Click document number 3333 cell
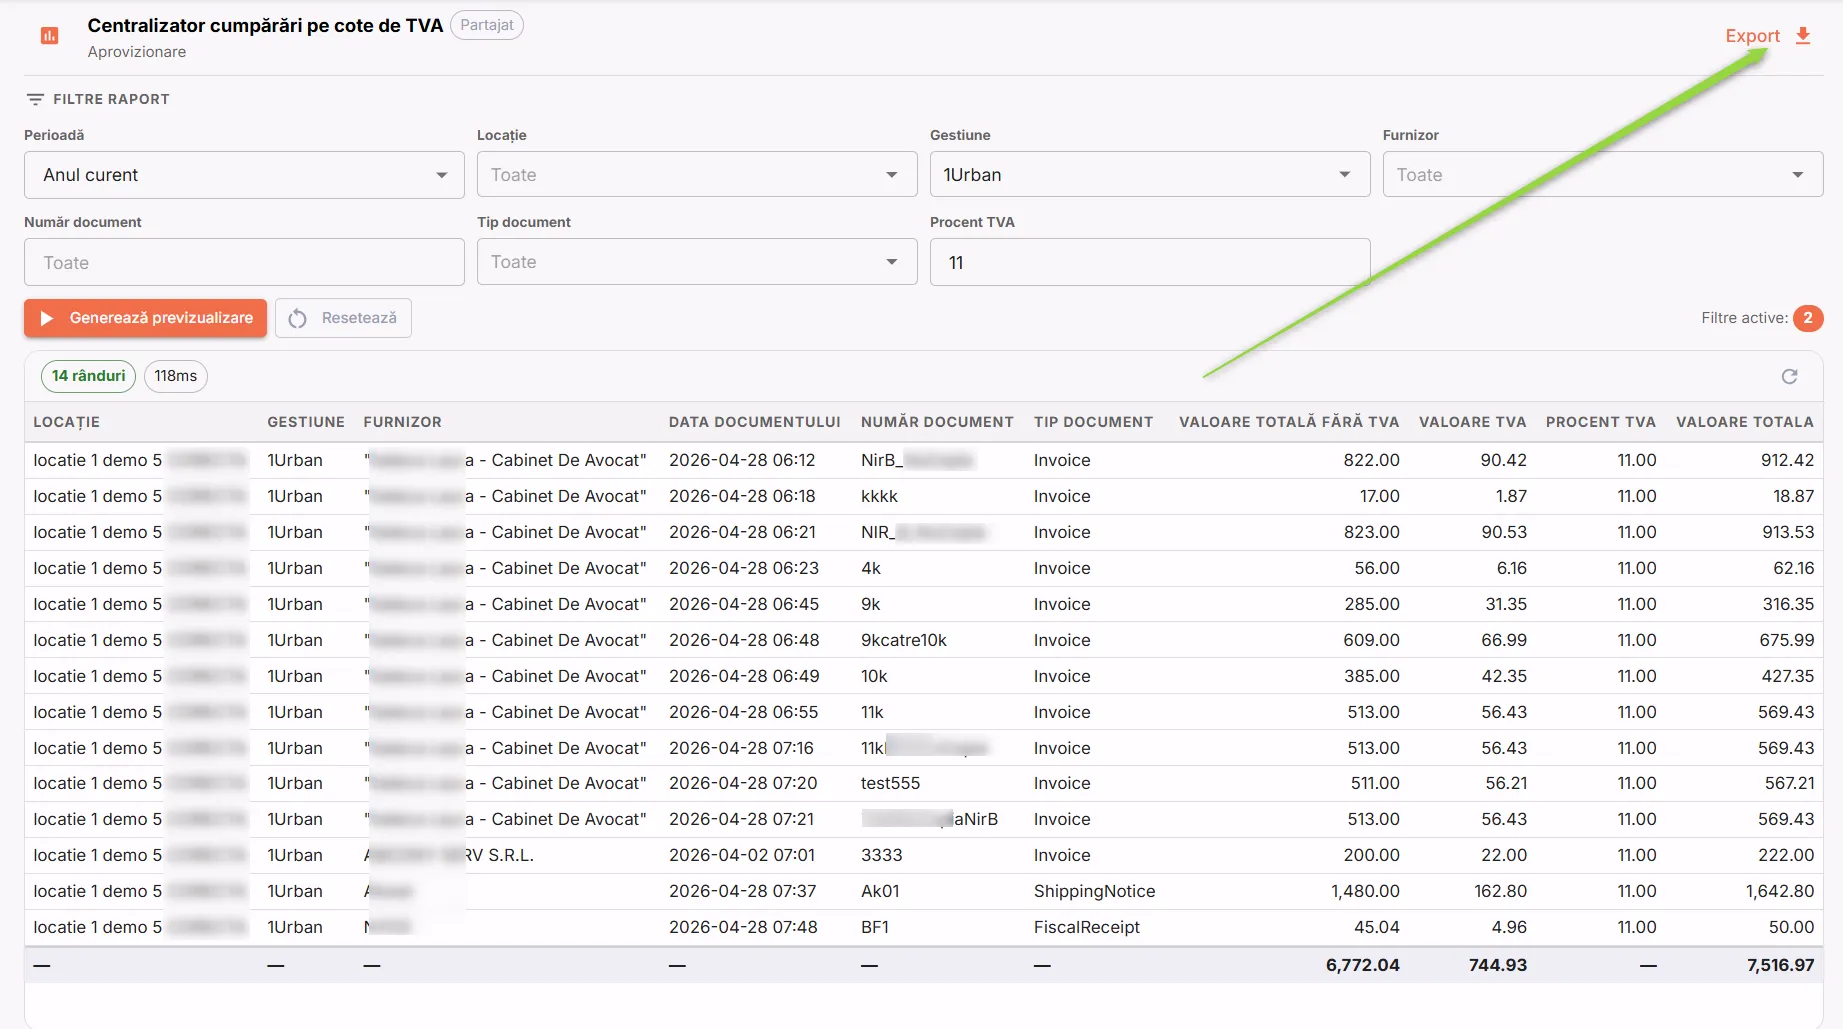This screenshot has width=1843, height=1029. [x=882, y=855]
